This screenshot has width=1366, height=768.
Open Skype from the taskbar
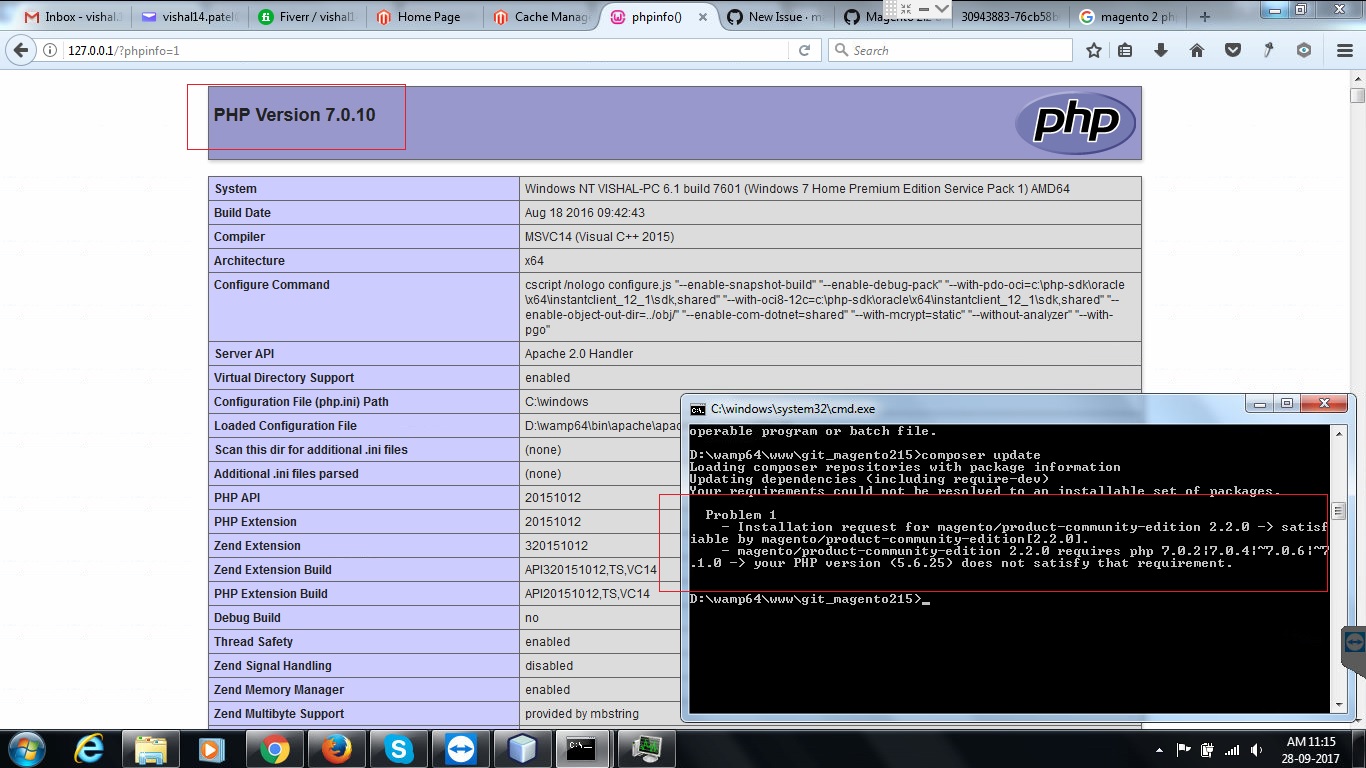[397, 749]
